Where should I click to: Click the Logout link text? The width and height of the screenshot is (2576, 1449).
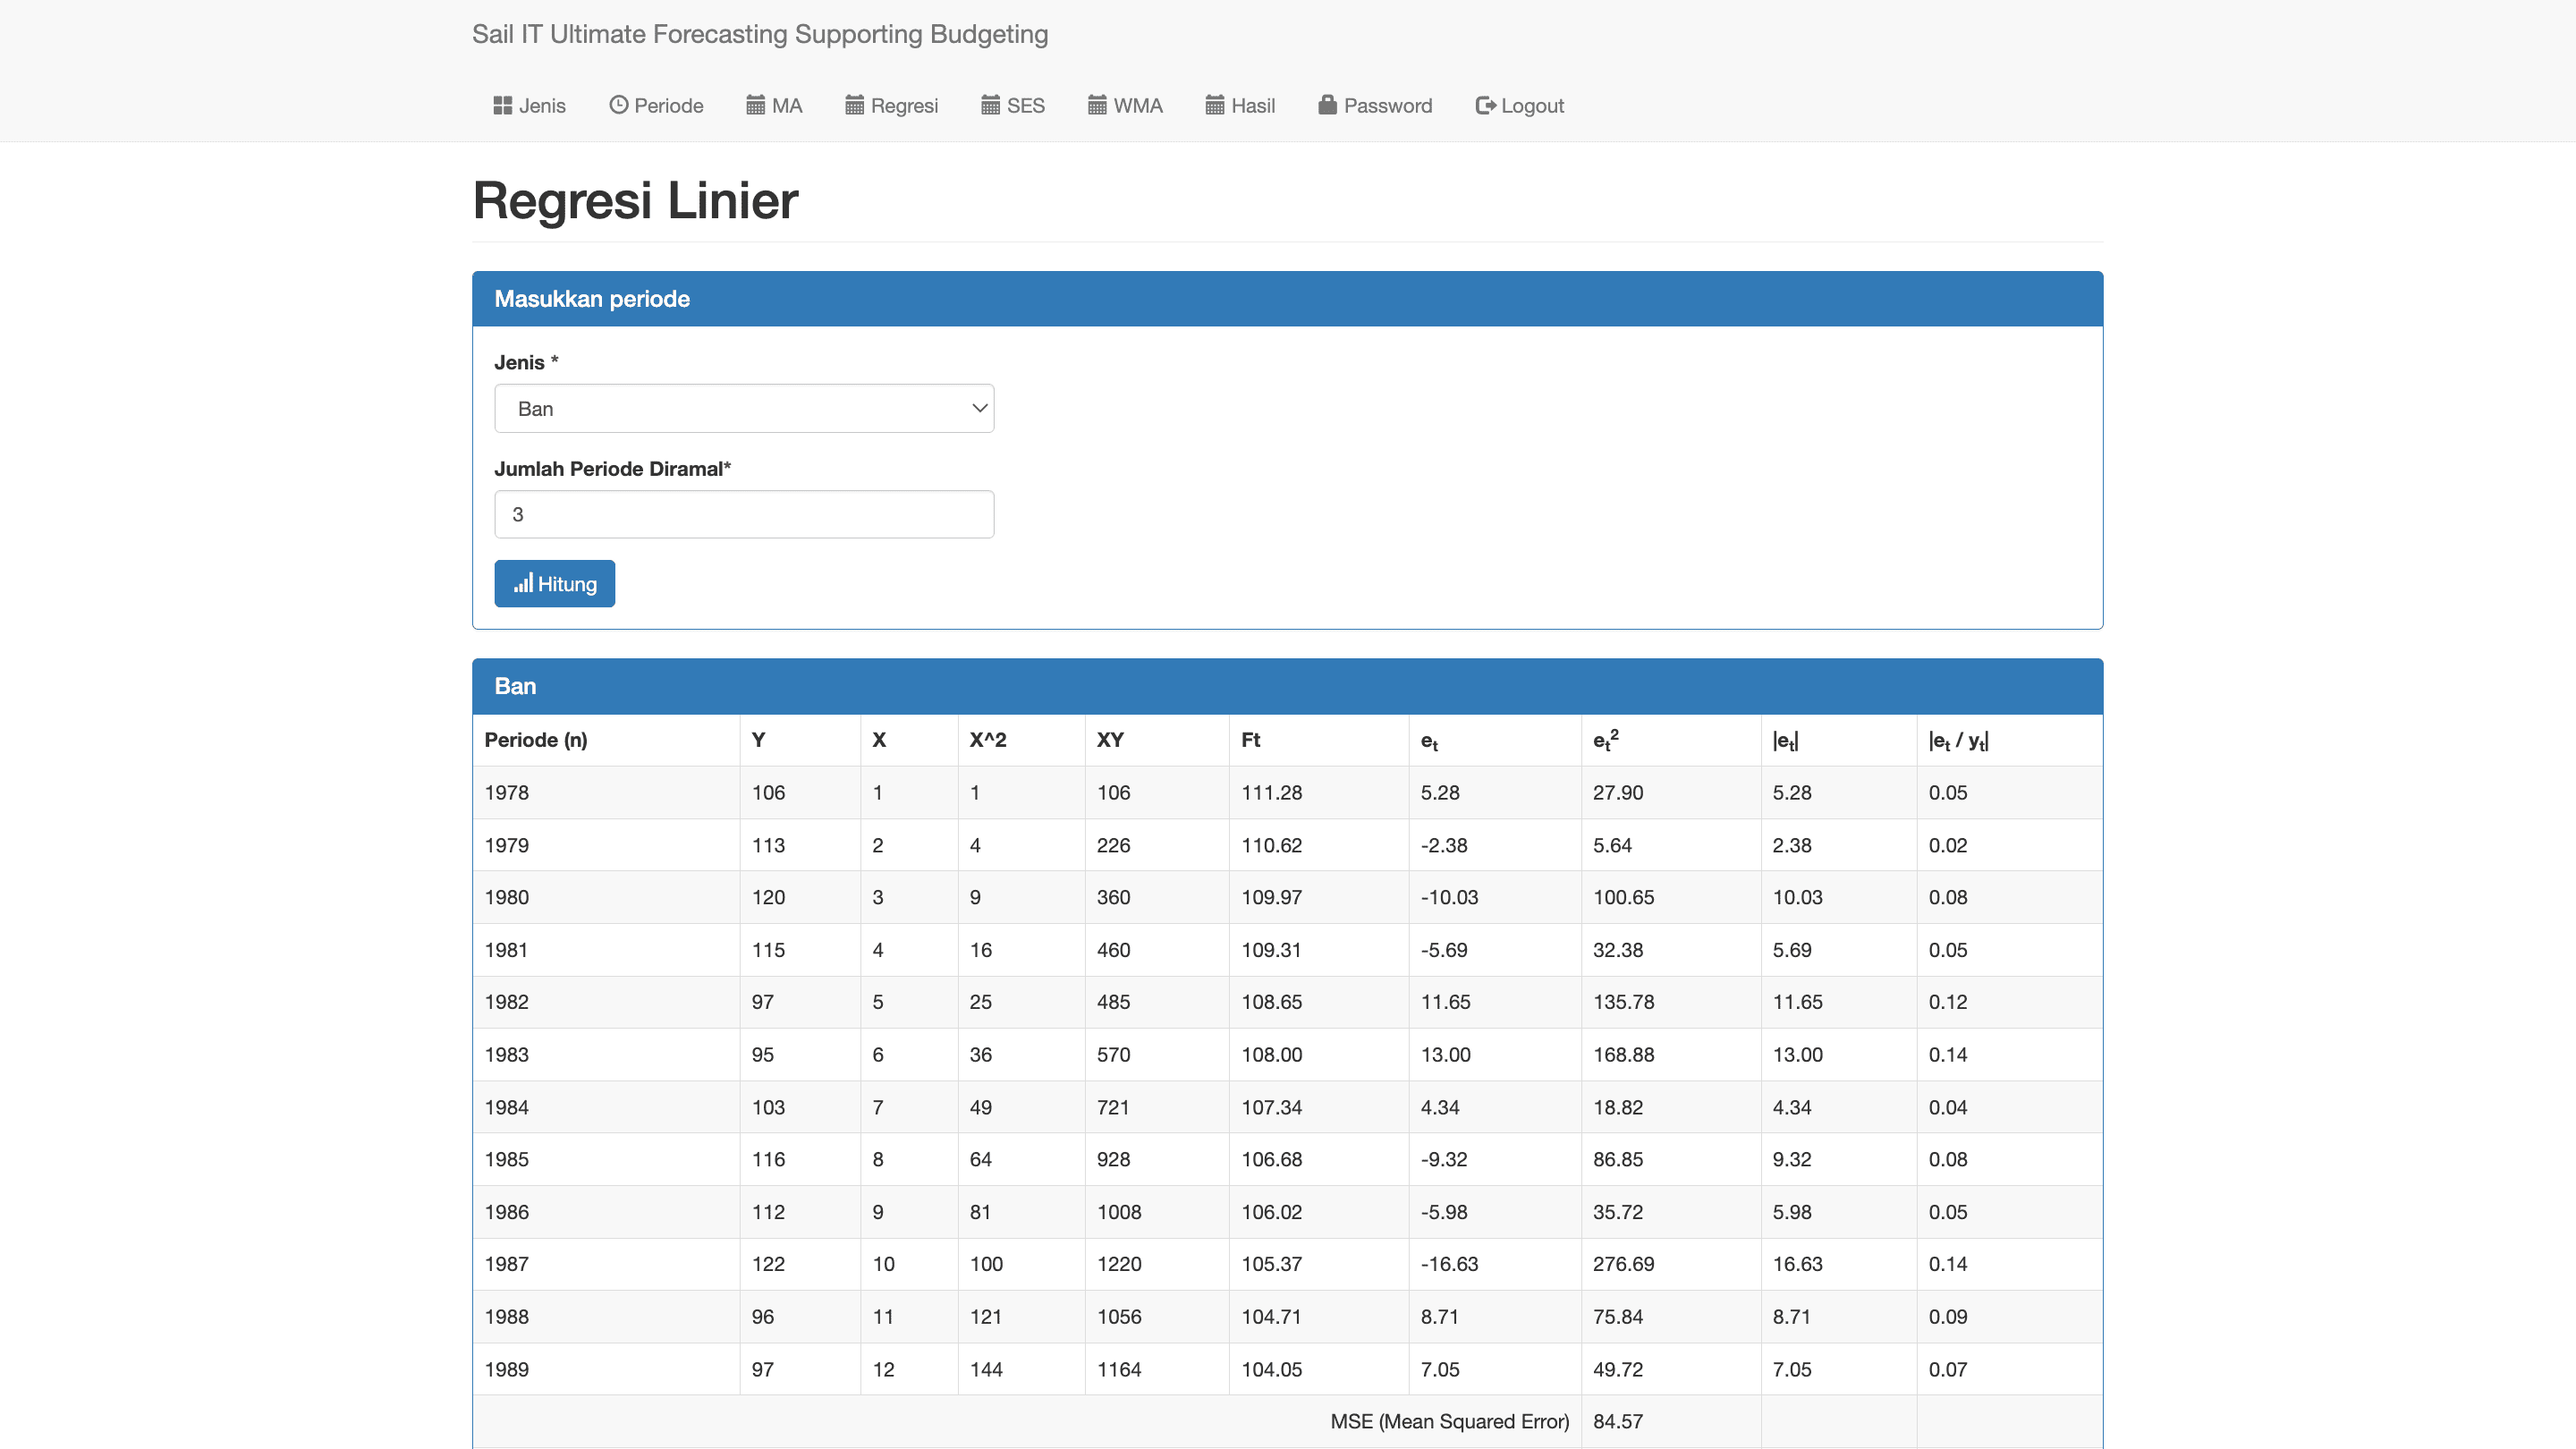pos(1532,105)
